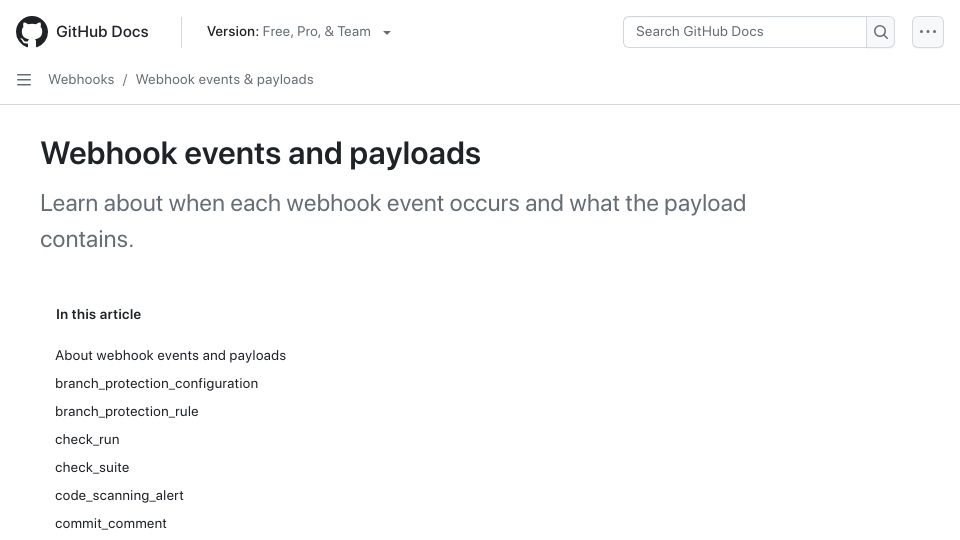Jump to code_scanning_alert section
960x540 pixels.
click(119, 496)
